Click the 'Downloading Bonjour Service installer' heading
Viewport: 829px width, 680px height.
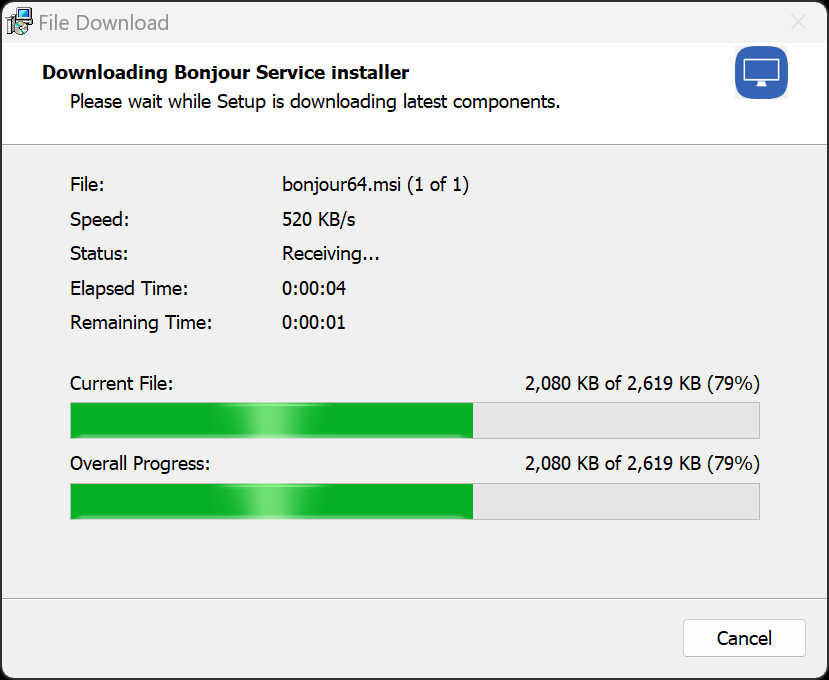point(226,72)
